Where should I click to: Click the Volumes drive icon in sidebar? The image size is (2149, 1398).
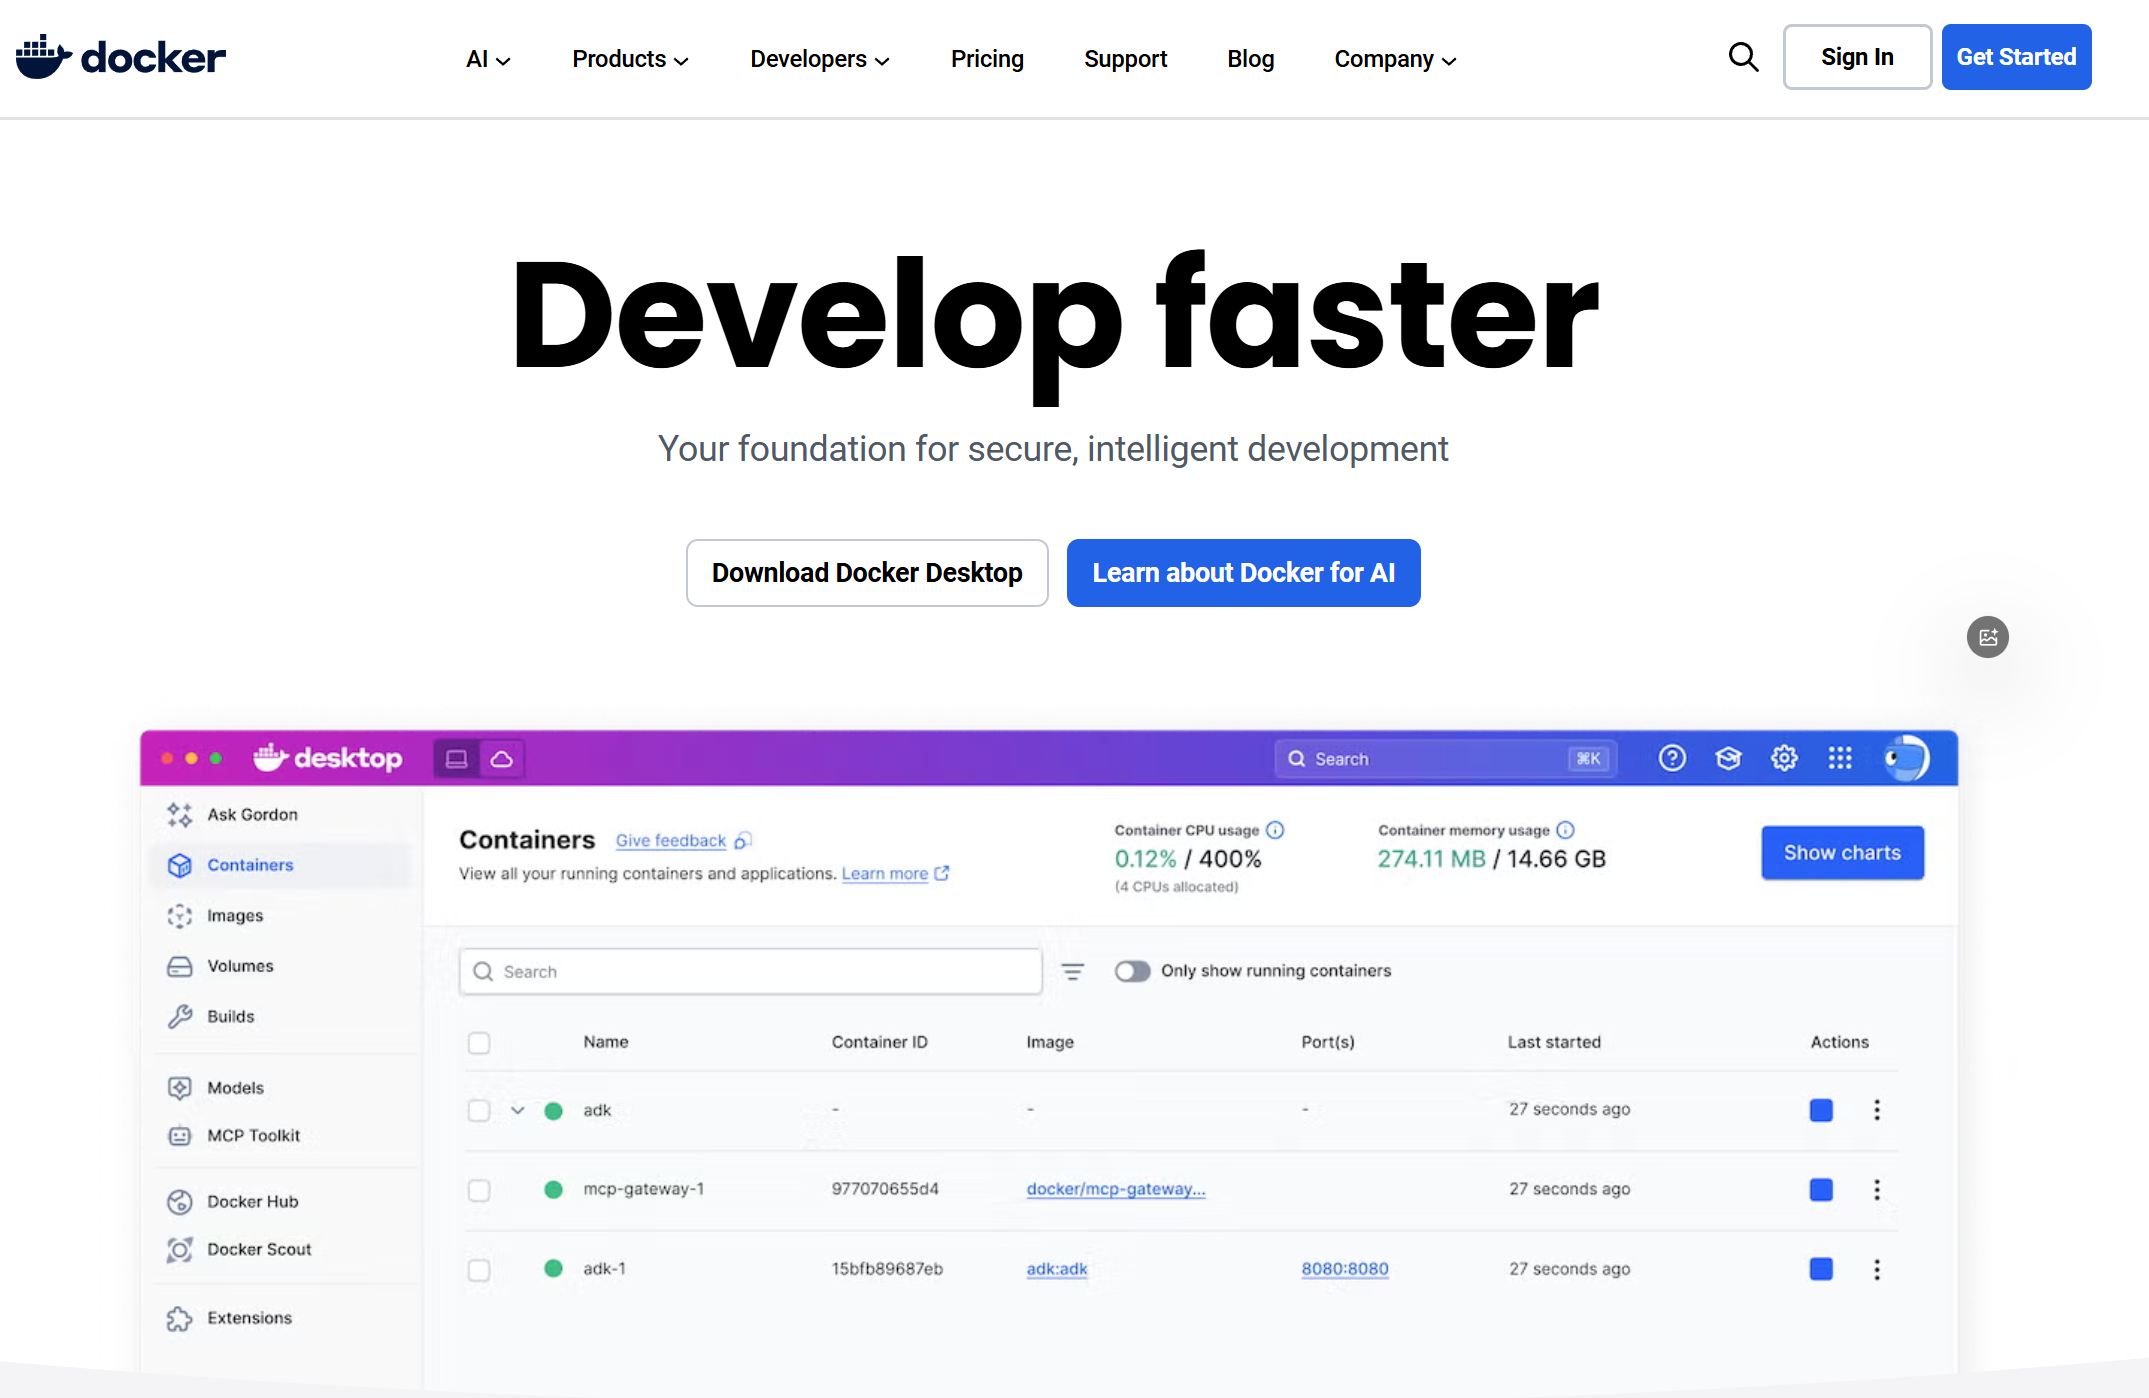(180, 966)
